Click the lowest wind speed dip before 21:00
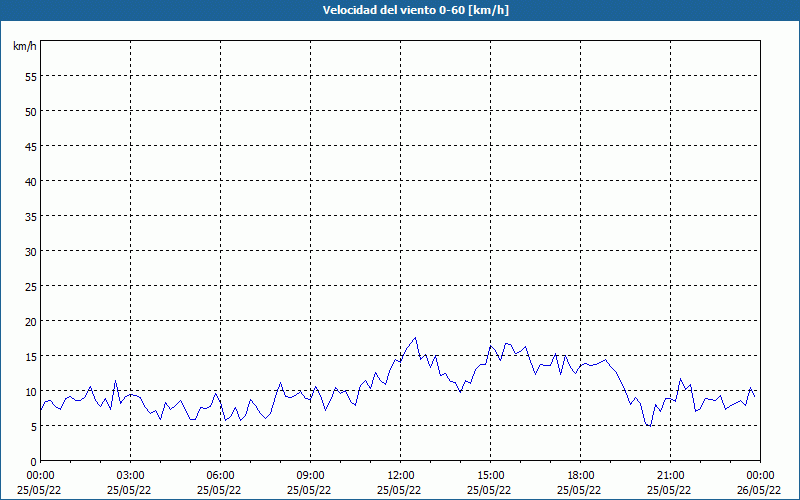The width and height of the screenshot is (800, 500). click(650, 426)
